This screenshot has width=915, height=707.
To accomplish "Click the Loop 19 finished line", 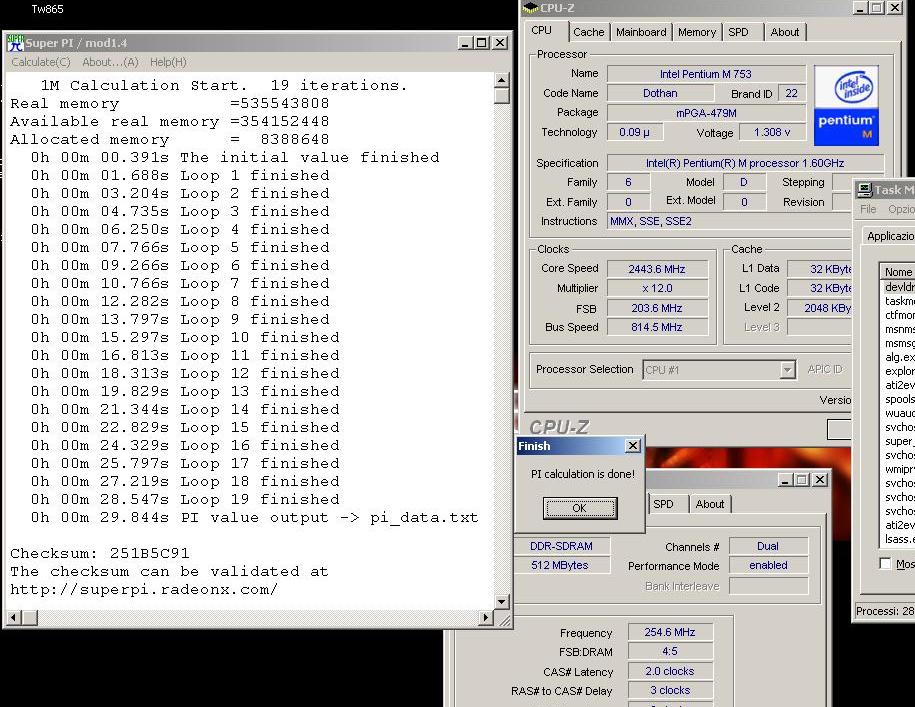I will pyautogui.click(x=185, y=499).
